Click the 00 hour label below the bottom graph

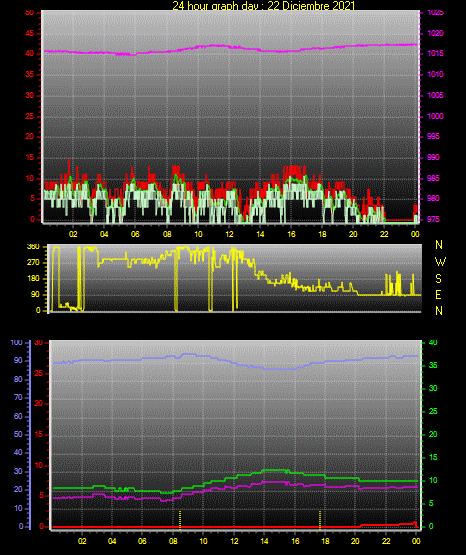(x=416, y=541)
